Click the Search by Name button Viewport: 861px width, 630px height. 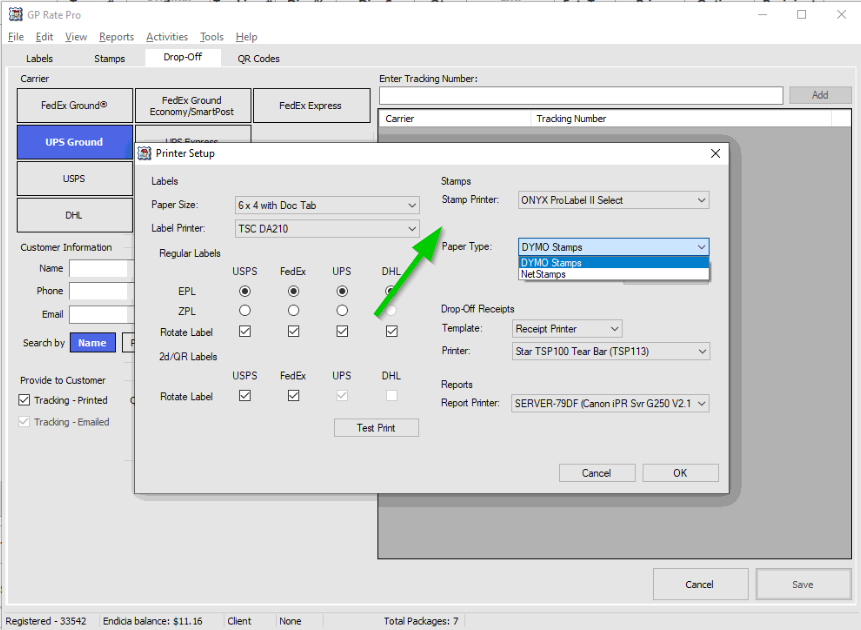point(92,343)
